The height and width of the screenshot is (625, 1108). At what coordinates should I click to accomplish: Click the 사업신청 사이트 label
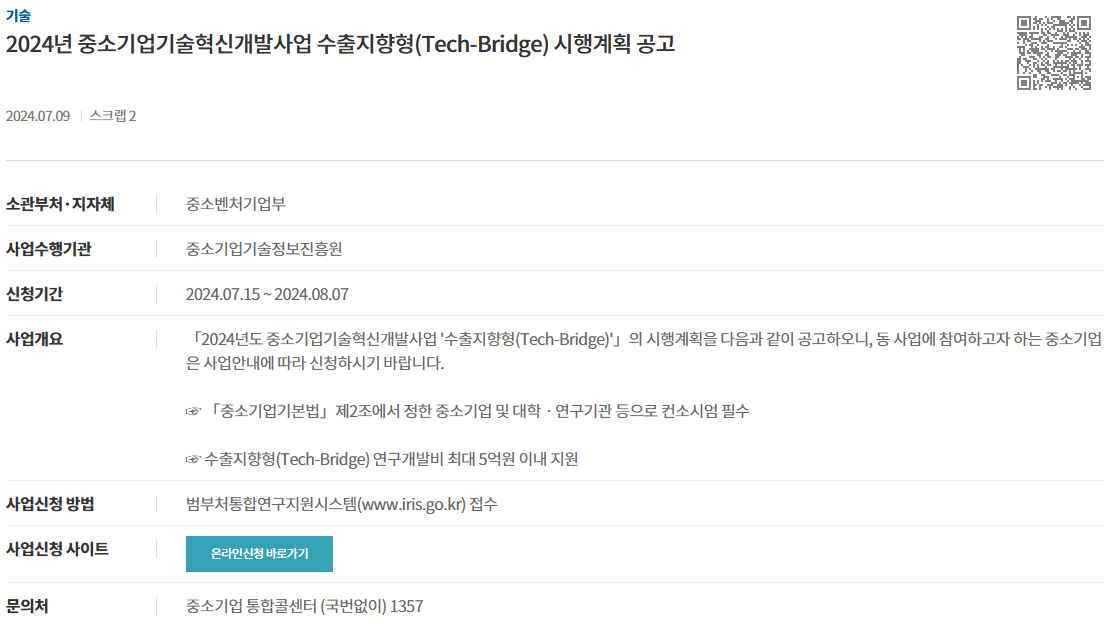pos(57,549)
